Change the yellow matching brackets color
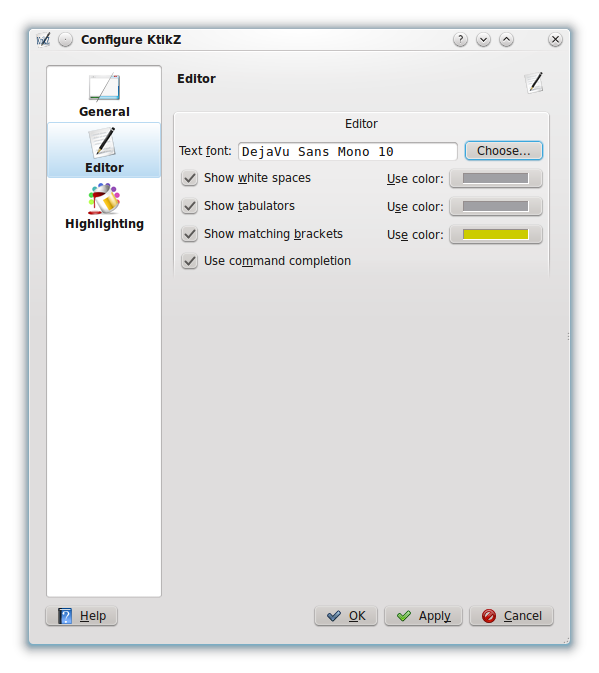599x673 pixels. click(496, 234)
